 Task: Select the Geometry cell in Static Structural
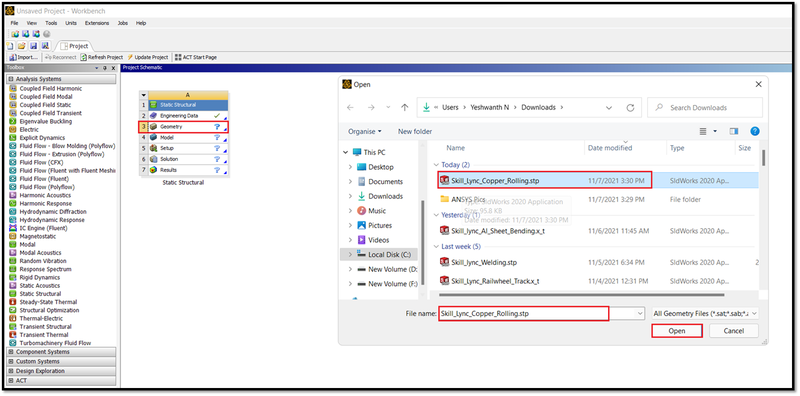click(x=184, y=127)
